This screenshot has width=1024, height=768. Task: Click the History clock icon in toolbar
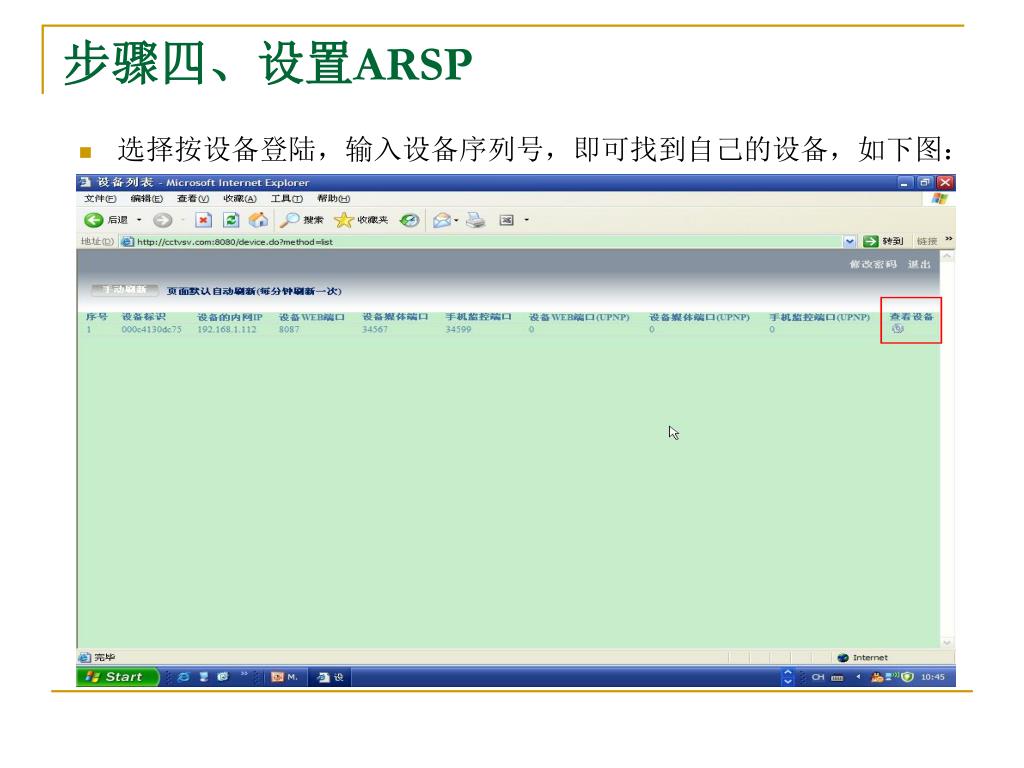[x=409, y=220]
